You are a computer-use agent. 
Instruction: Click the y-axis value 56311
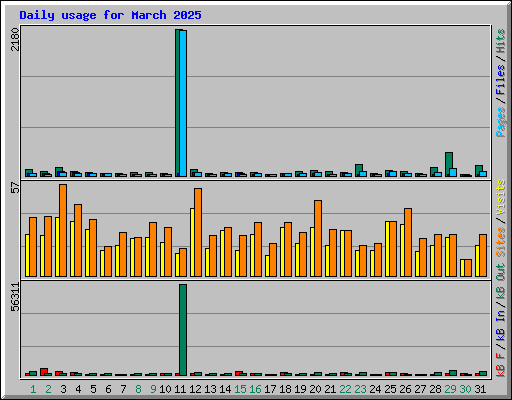(15, 296)
